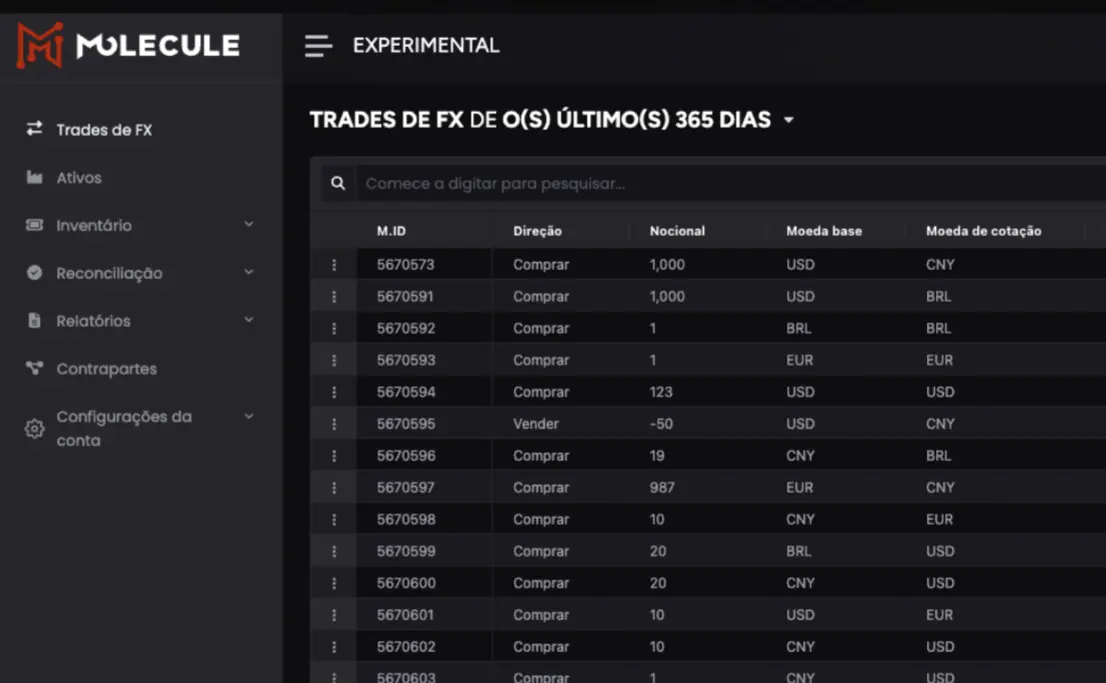Click the Inventário sidebar icon

(35, 225)
